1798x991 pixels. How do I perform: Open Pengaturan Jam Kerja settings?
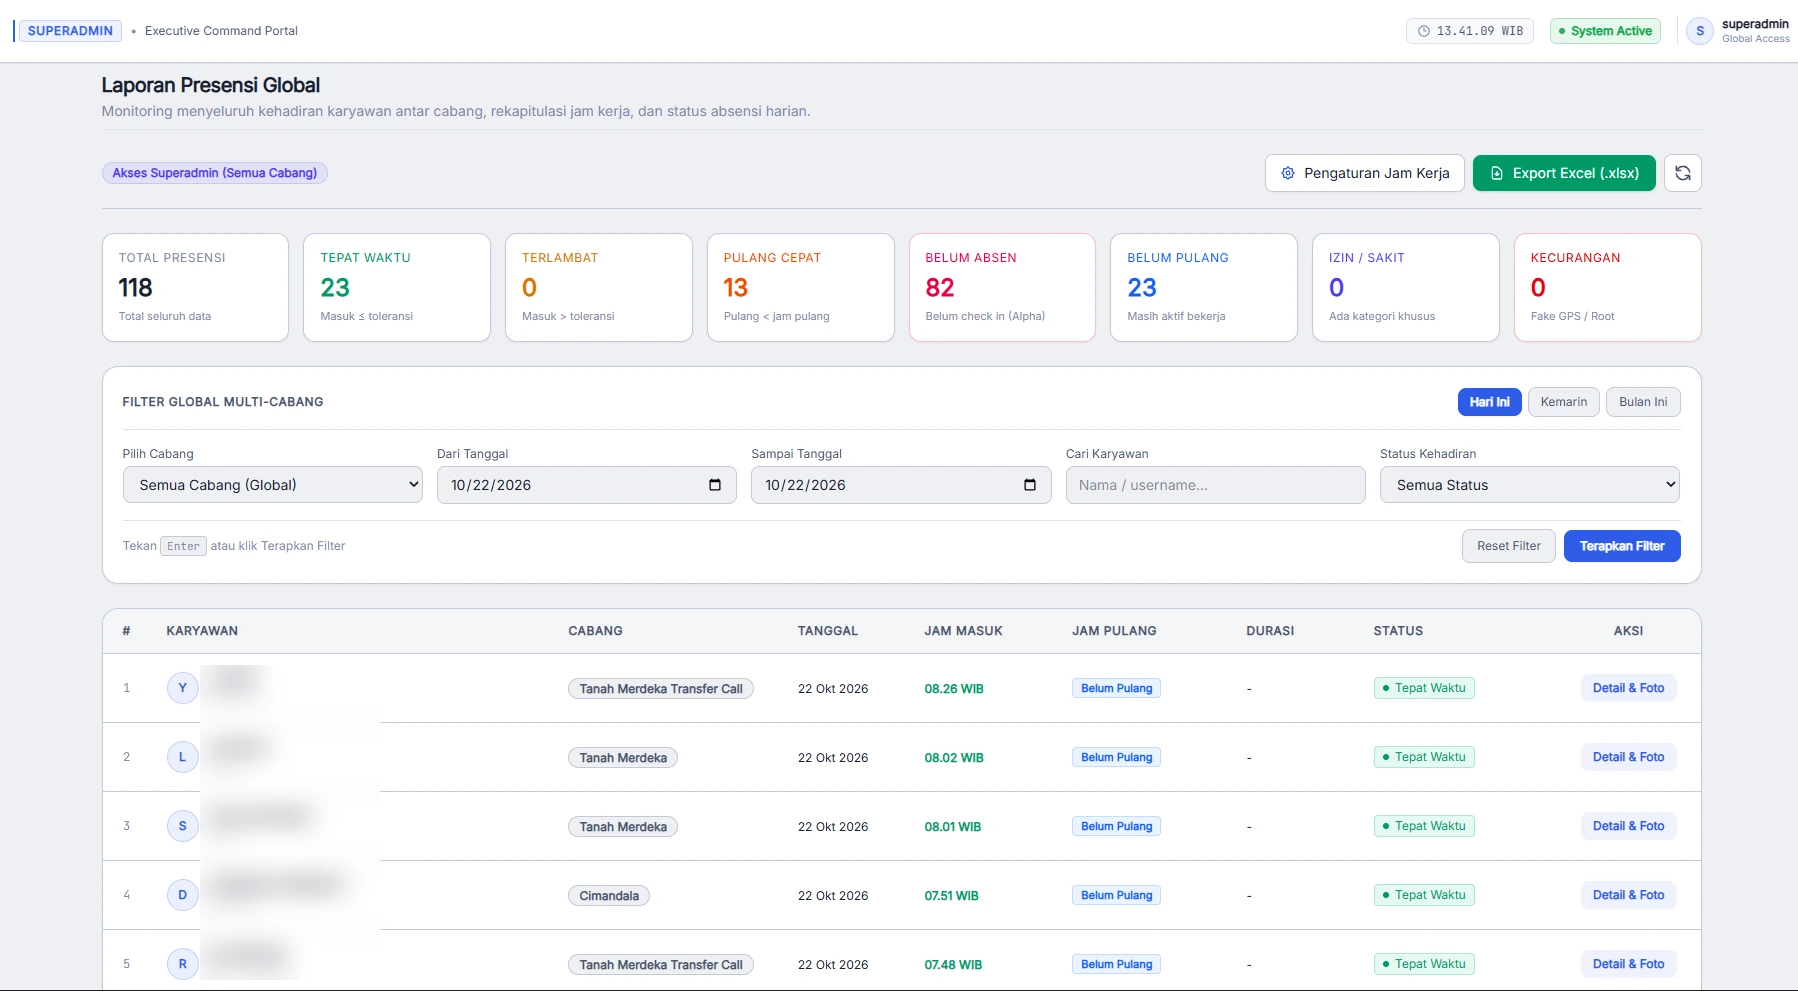(1365, 173)
